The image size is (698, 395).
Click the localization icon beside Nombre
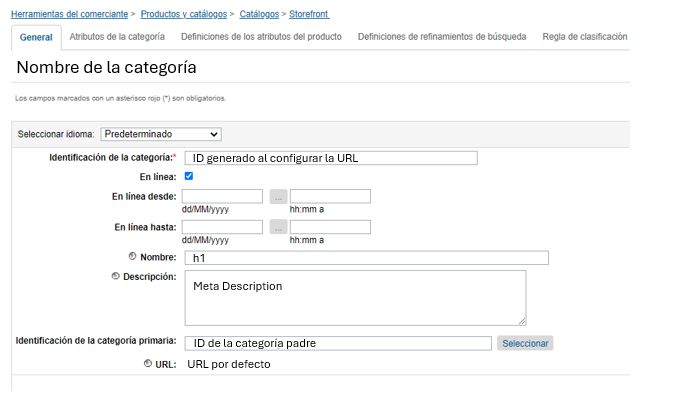point(132,257)
